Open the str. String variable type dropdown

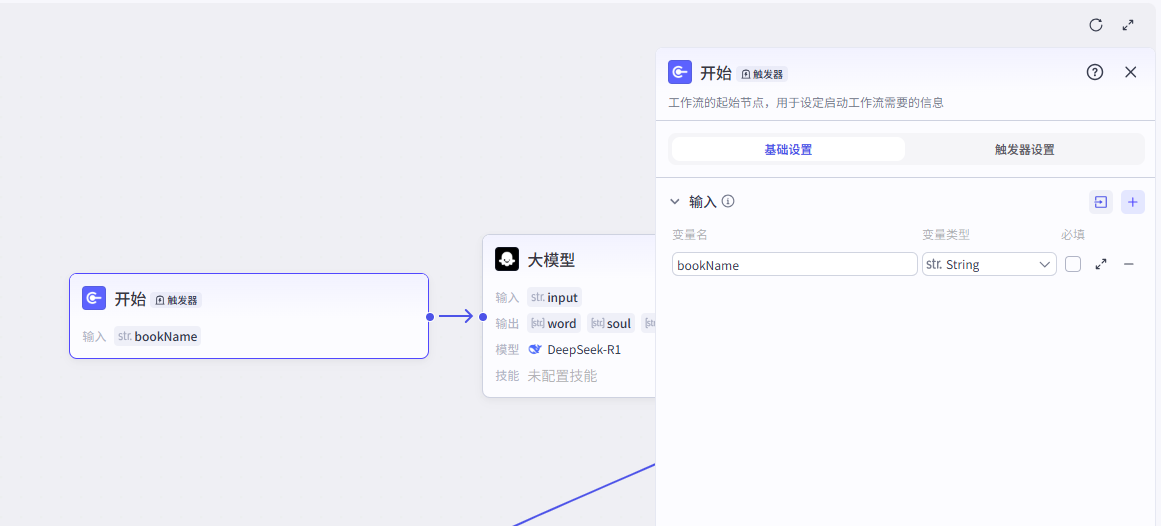click(989, 264)
